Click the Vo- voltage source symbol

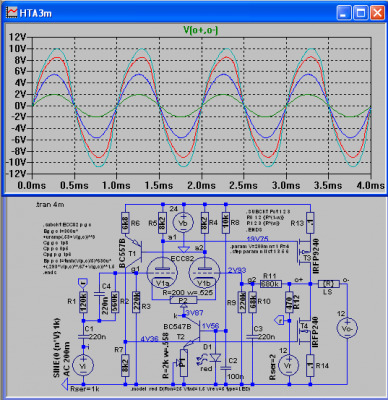click(x=347, y=328)
